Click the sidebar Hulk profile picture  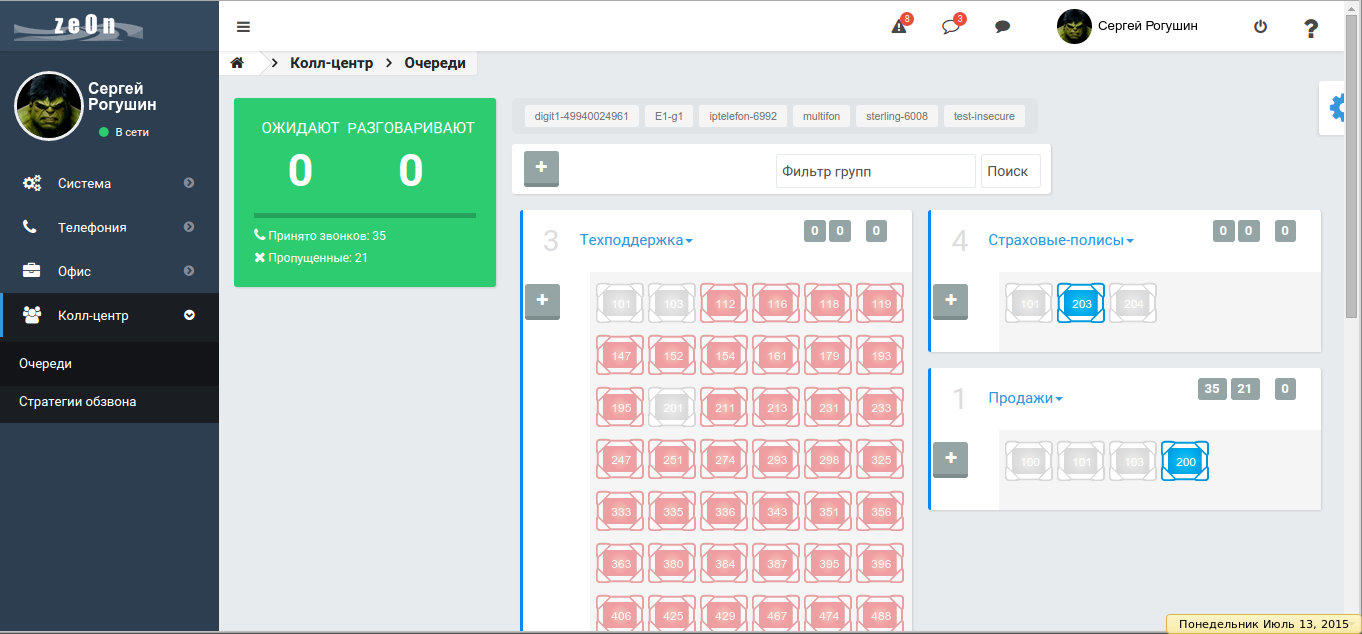pos(48,106)
